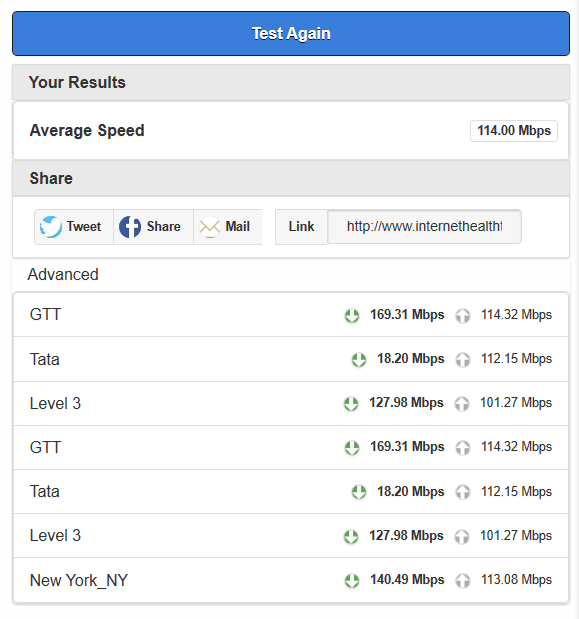Click the download icon in first Tata row
The height and width of the screenshot is (619, 579).
point(359,360)
